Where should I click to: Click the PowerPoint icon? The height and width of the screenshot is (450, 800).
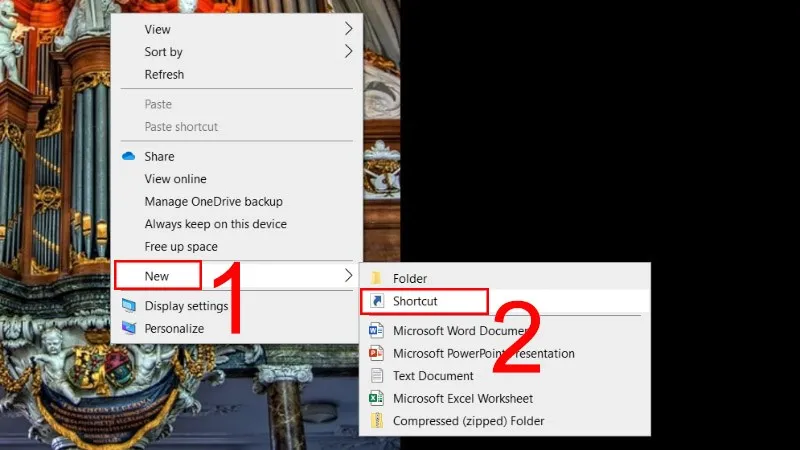coord(377,353)
